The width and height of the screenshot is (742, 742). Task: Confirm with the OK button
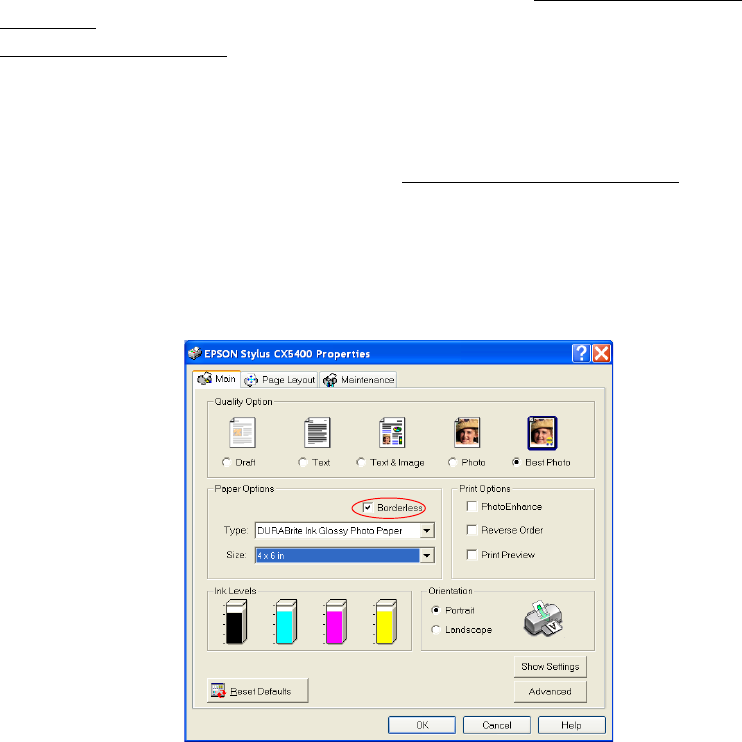422,725
